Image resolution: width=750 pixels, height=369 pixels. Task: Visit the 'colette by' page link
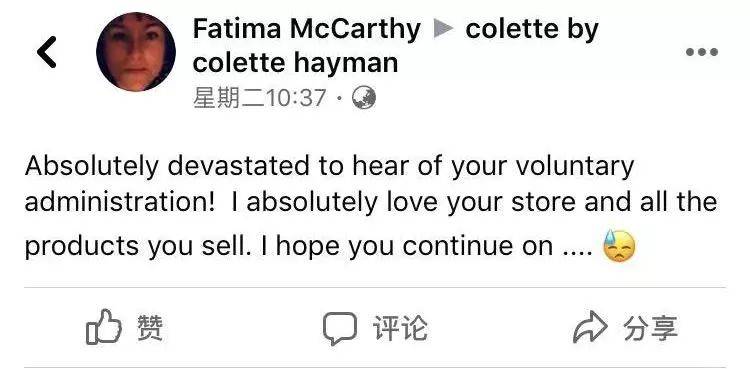(532, 29)
